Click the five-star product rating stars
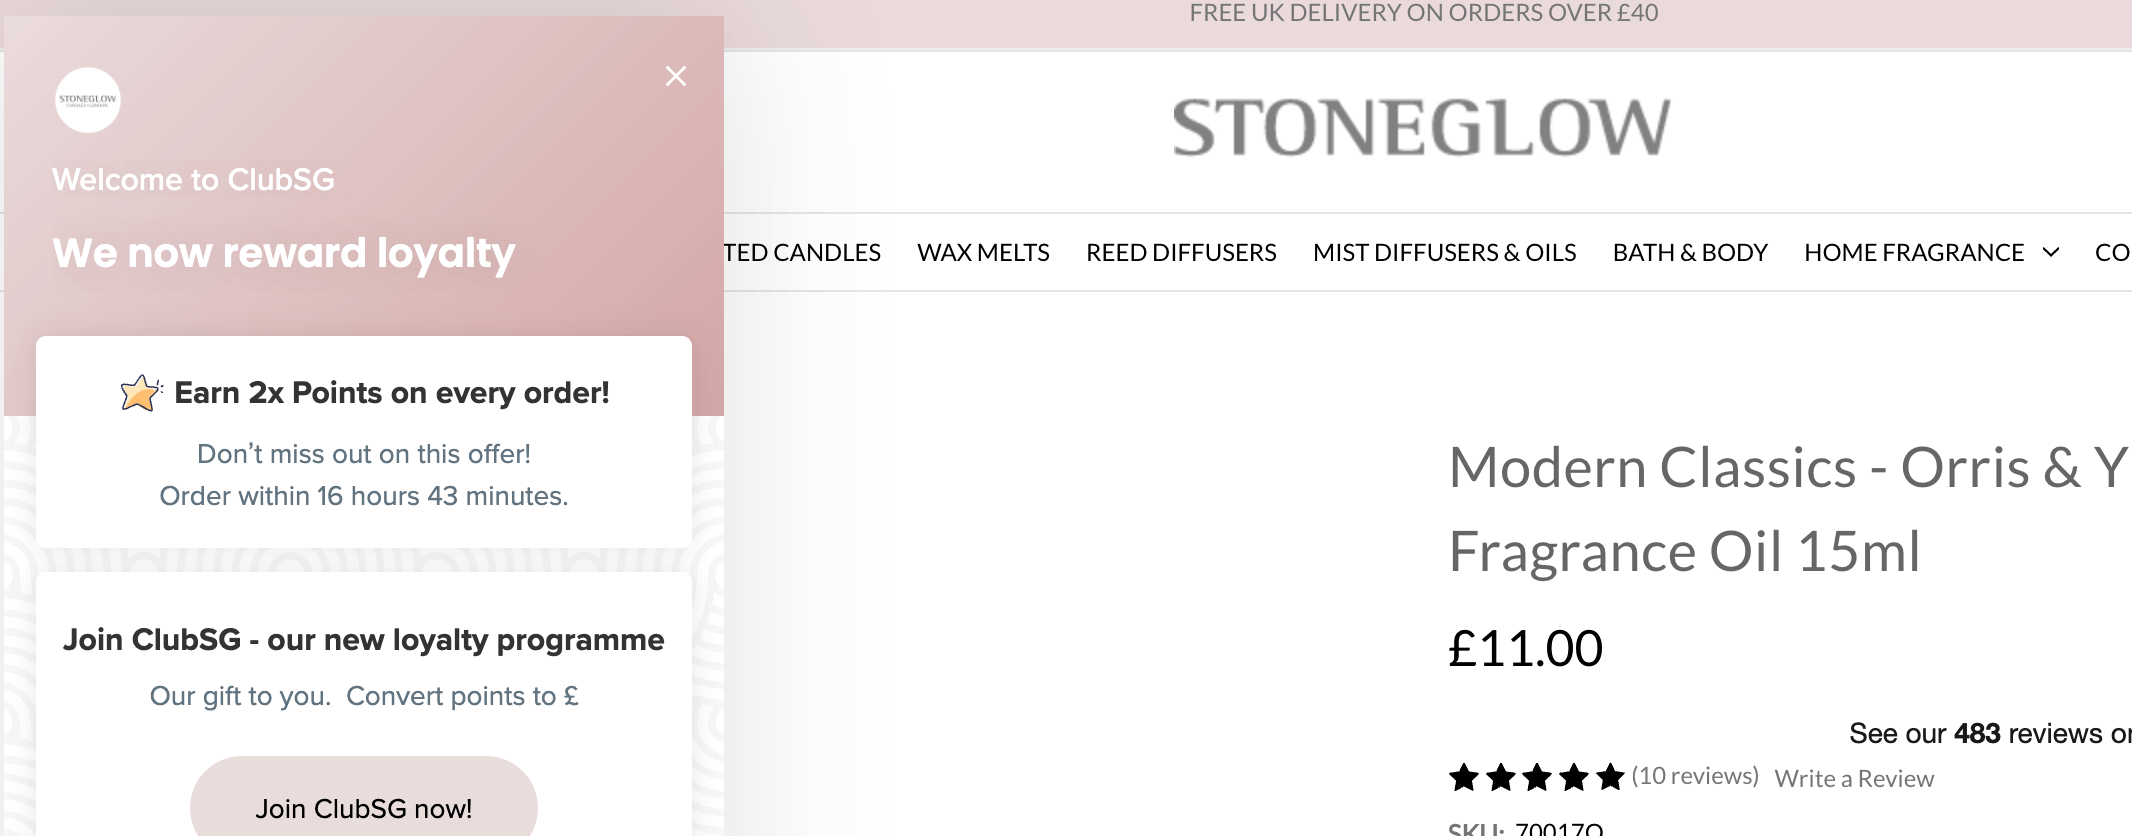The height and width of the screenshot is (836, 2132). pyautogui.click(x=1537, y=776)
